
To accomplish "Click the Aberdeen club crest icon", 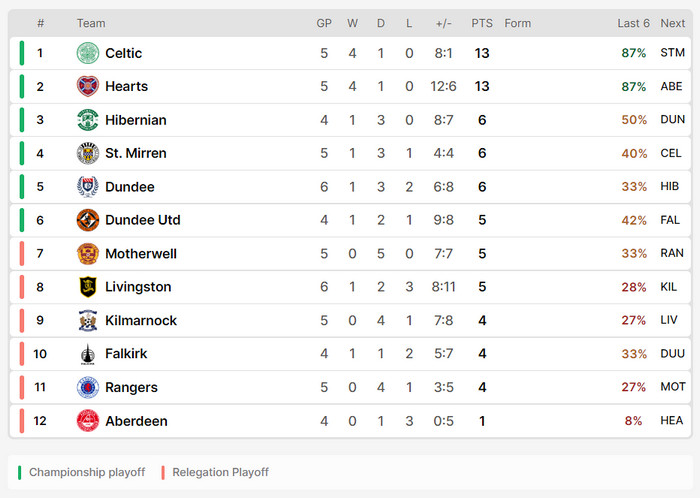I will coord(88,421).
